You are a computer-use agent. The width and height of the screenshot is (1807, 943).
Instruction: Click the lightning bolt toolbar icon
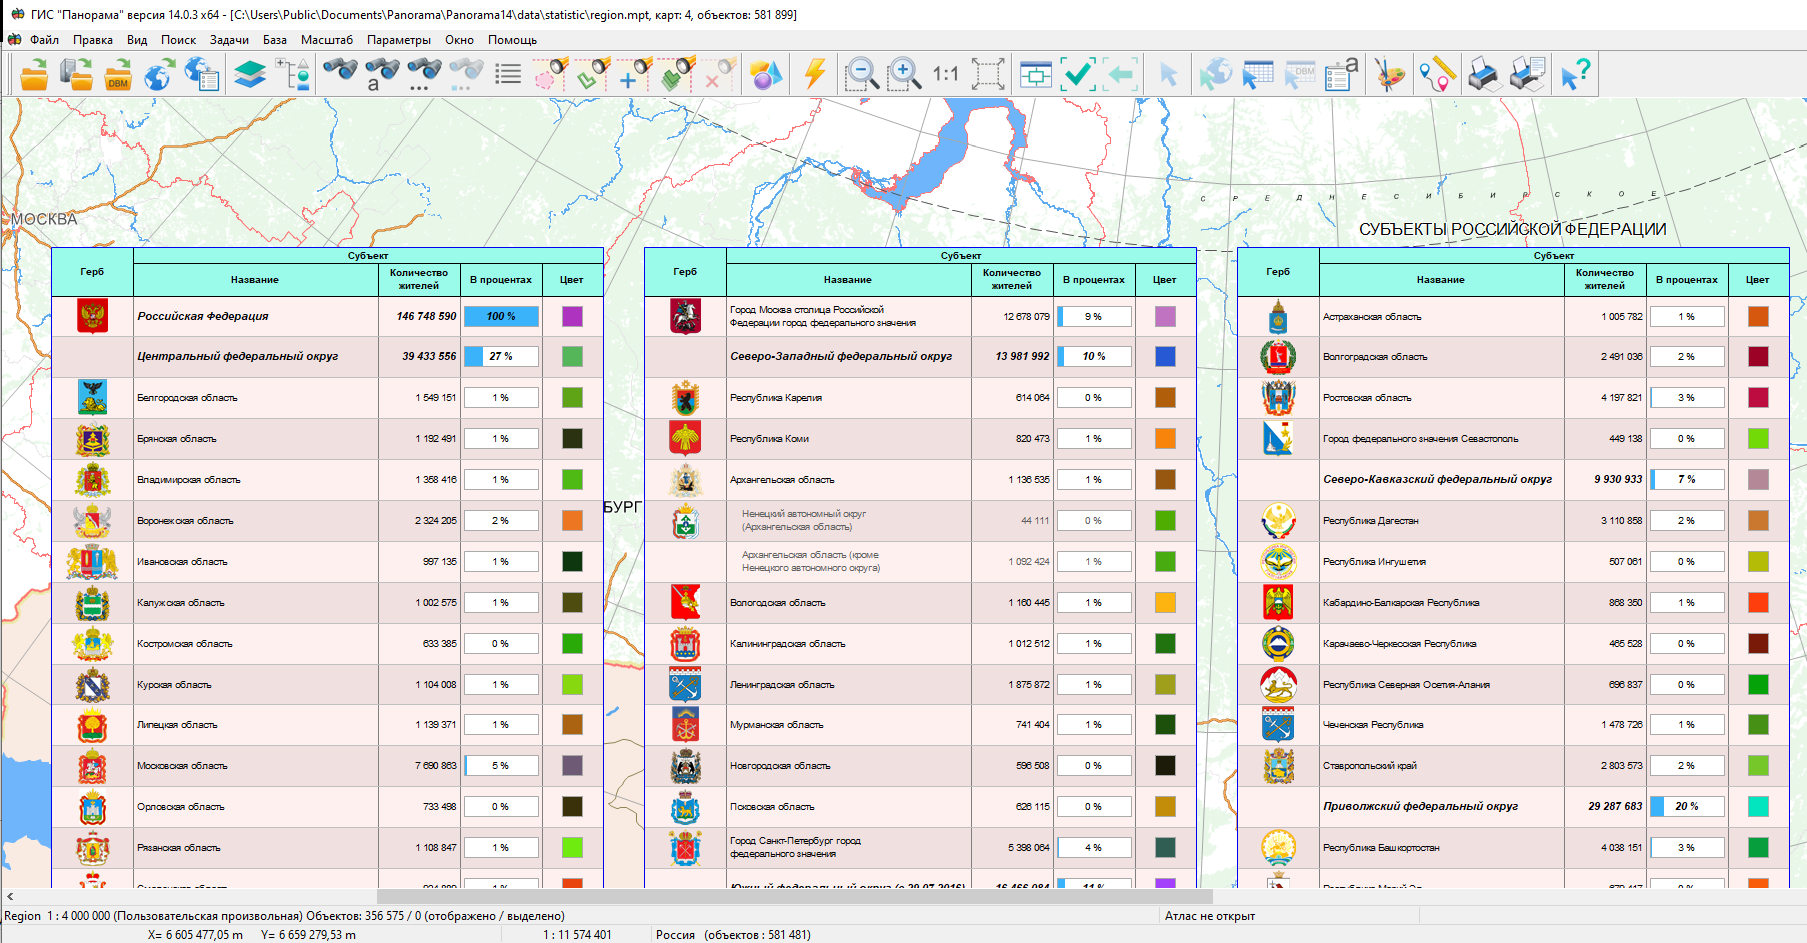pyautogui.click(x=815, y=75)
